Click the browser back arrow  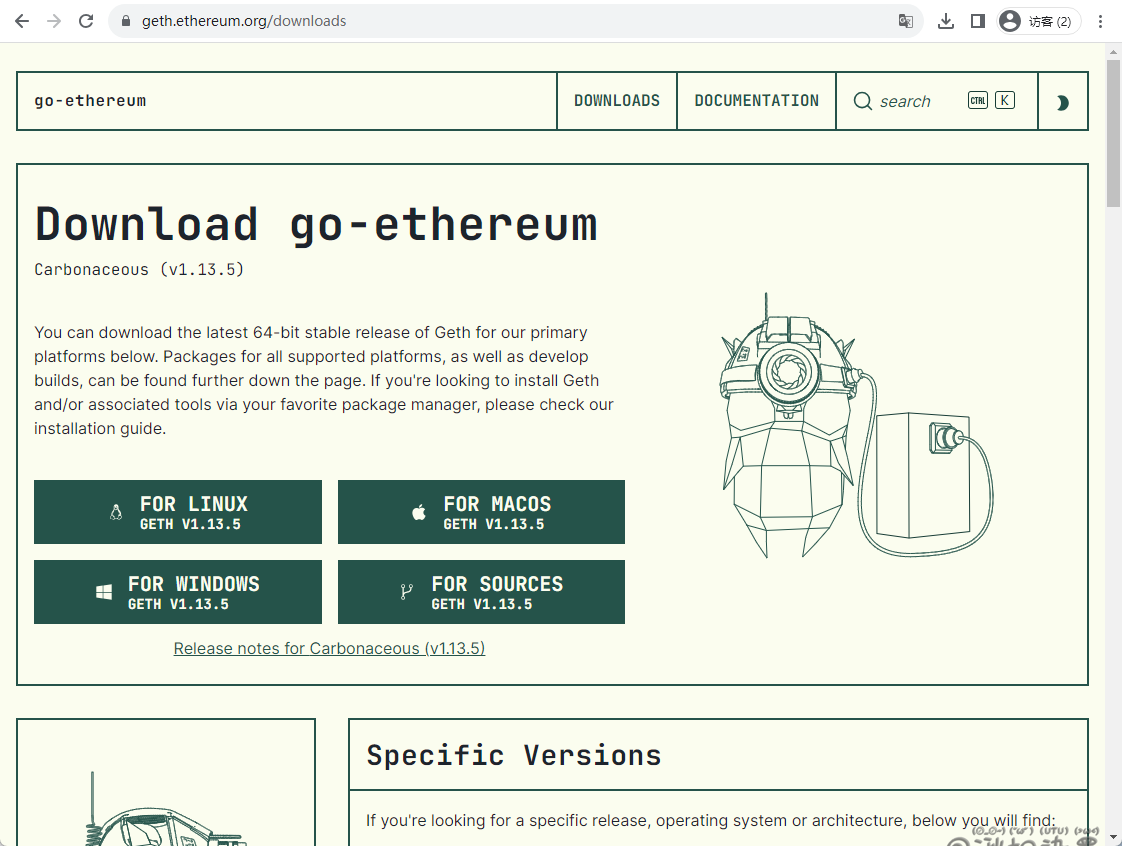[22, 21]
